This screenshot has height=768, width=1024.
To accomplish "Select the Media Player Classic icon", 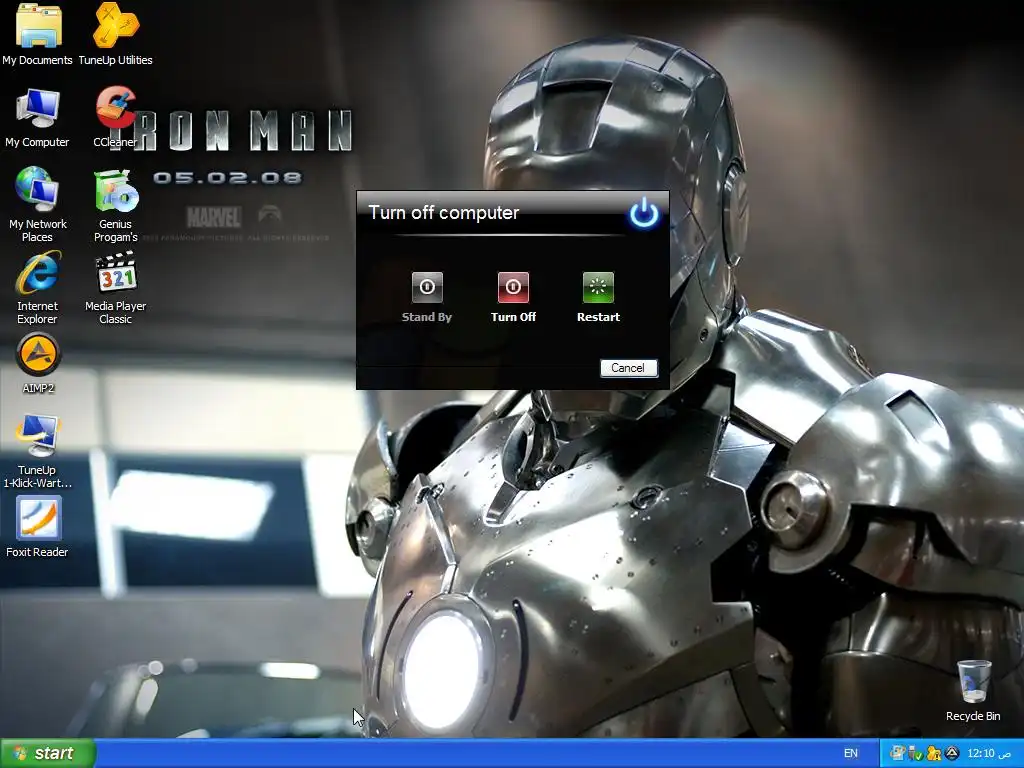I will coord(116,288).
